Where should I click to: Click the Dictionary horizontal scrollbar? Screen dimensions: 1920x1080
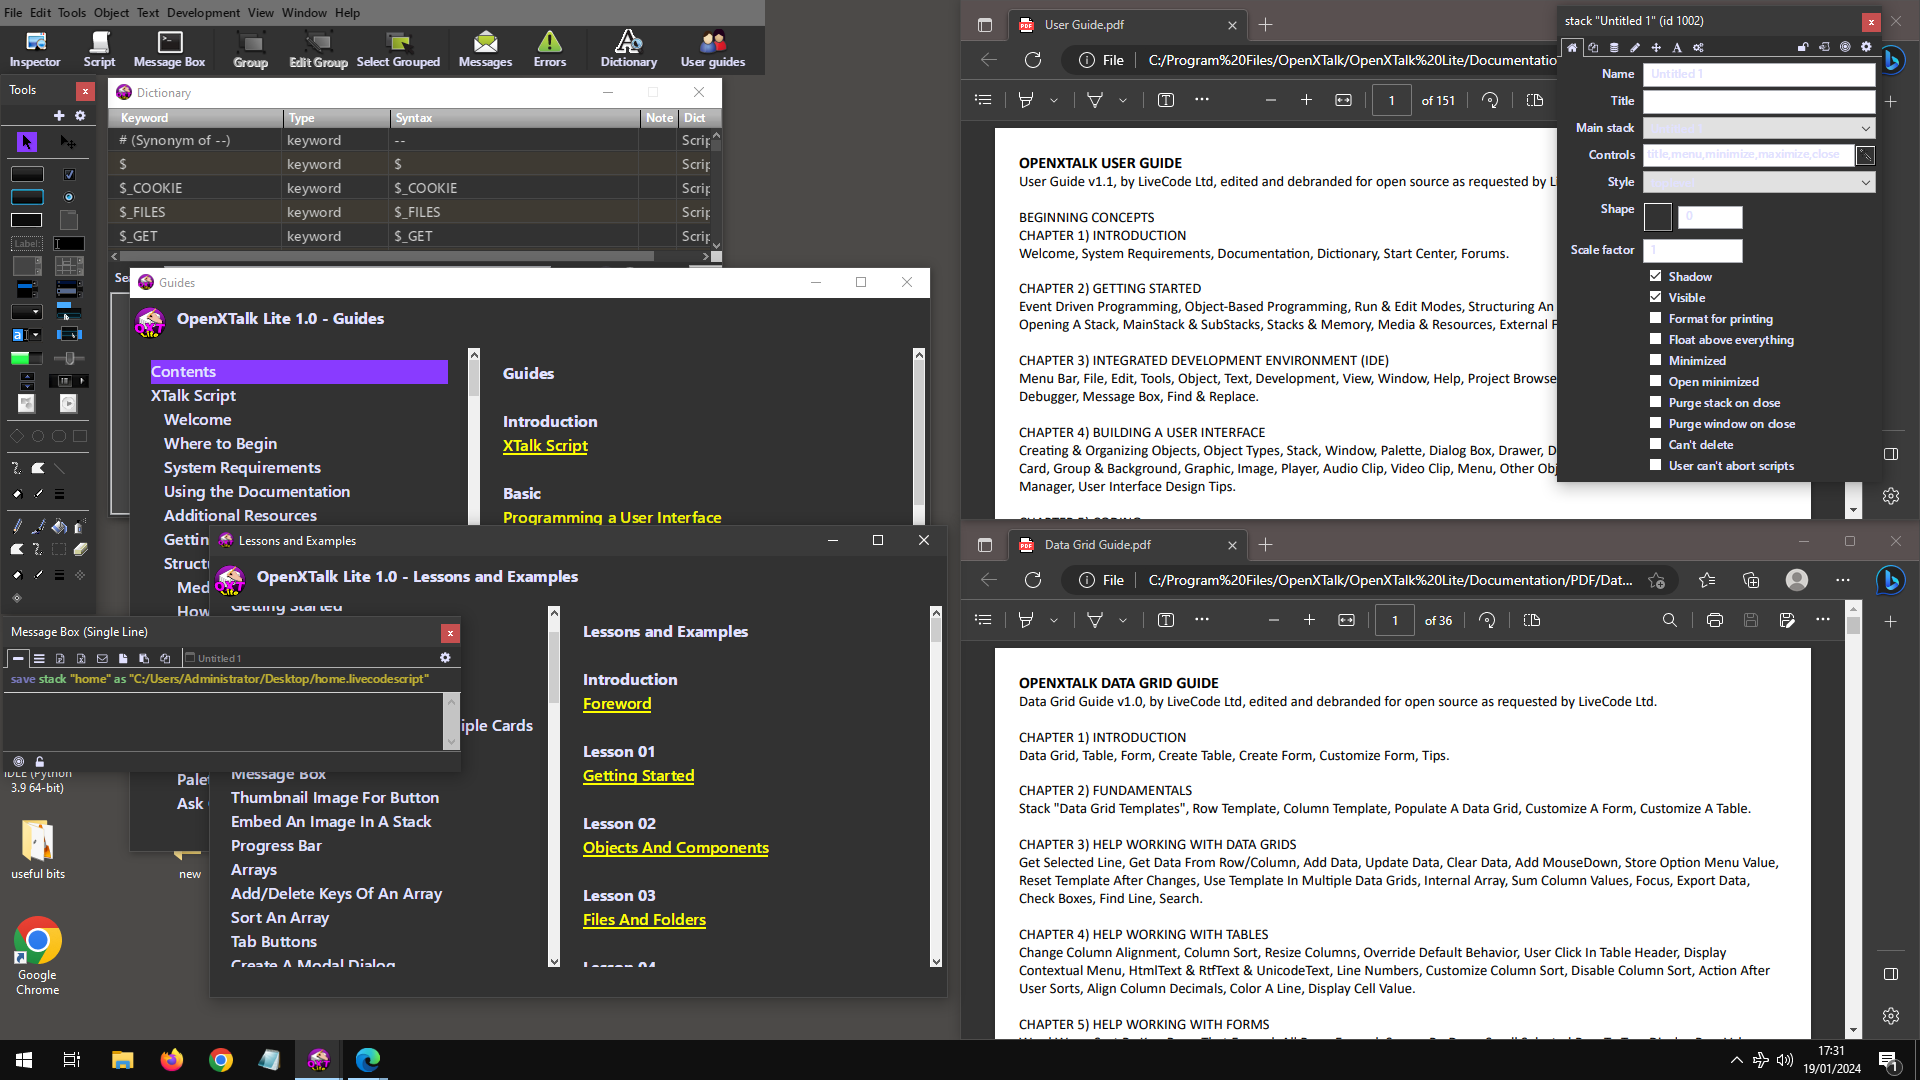pyautogui.click(x=410, y=257)
